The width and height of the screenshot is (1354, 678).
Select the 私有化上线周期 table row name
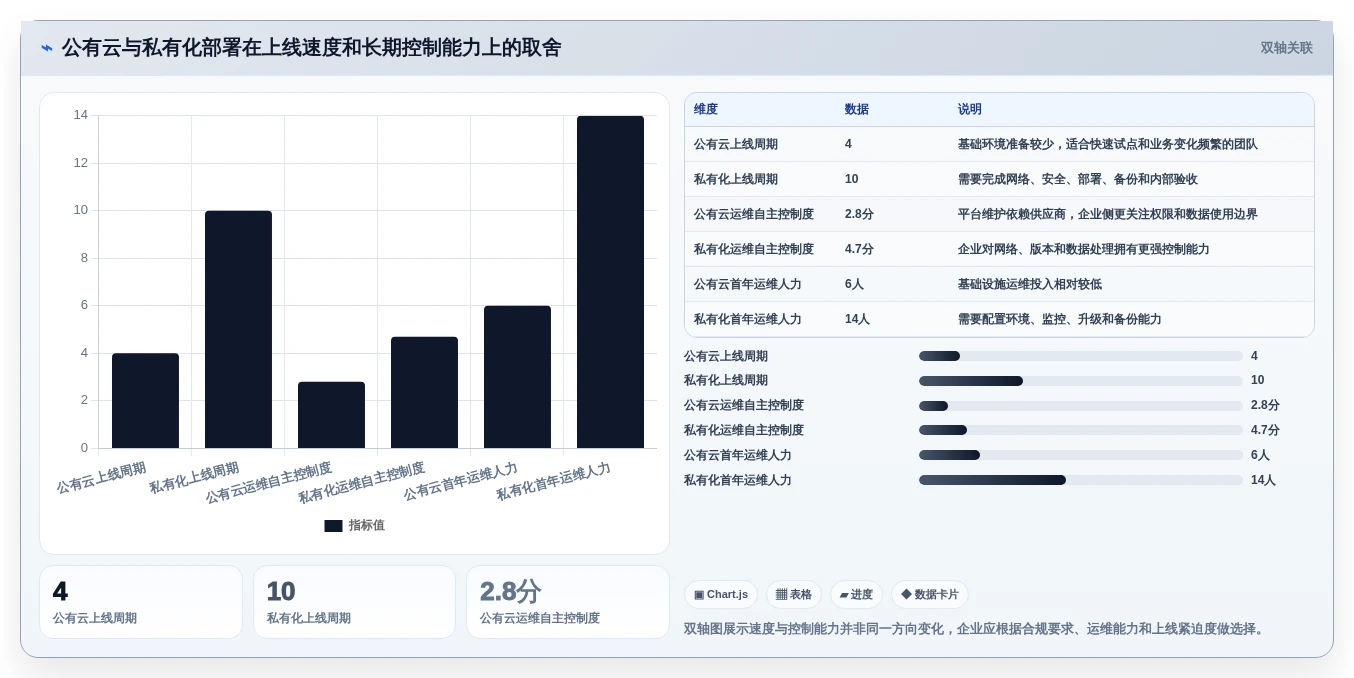click(x=736, y=180)
